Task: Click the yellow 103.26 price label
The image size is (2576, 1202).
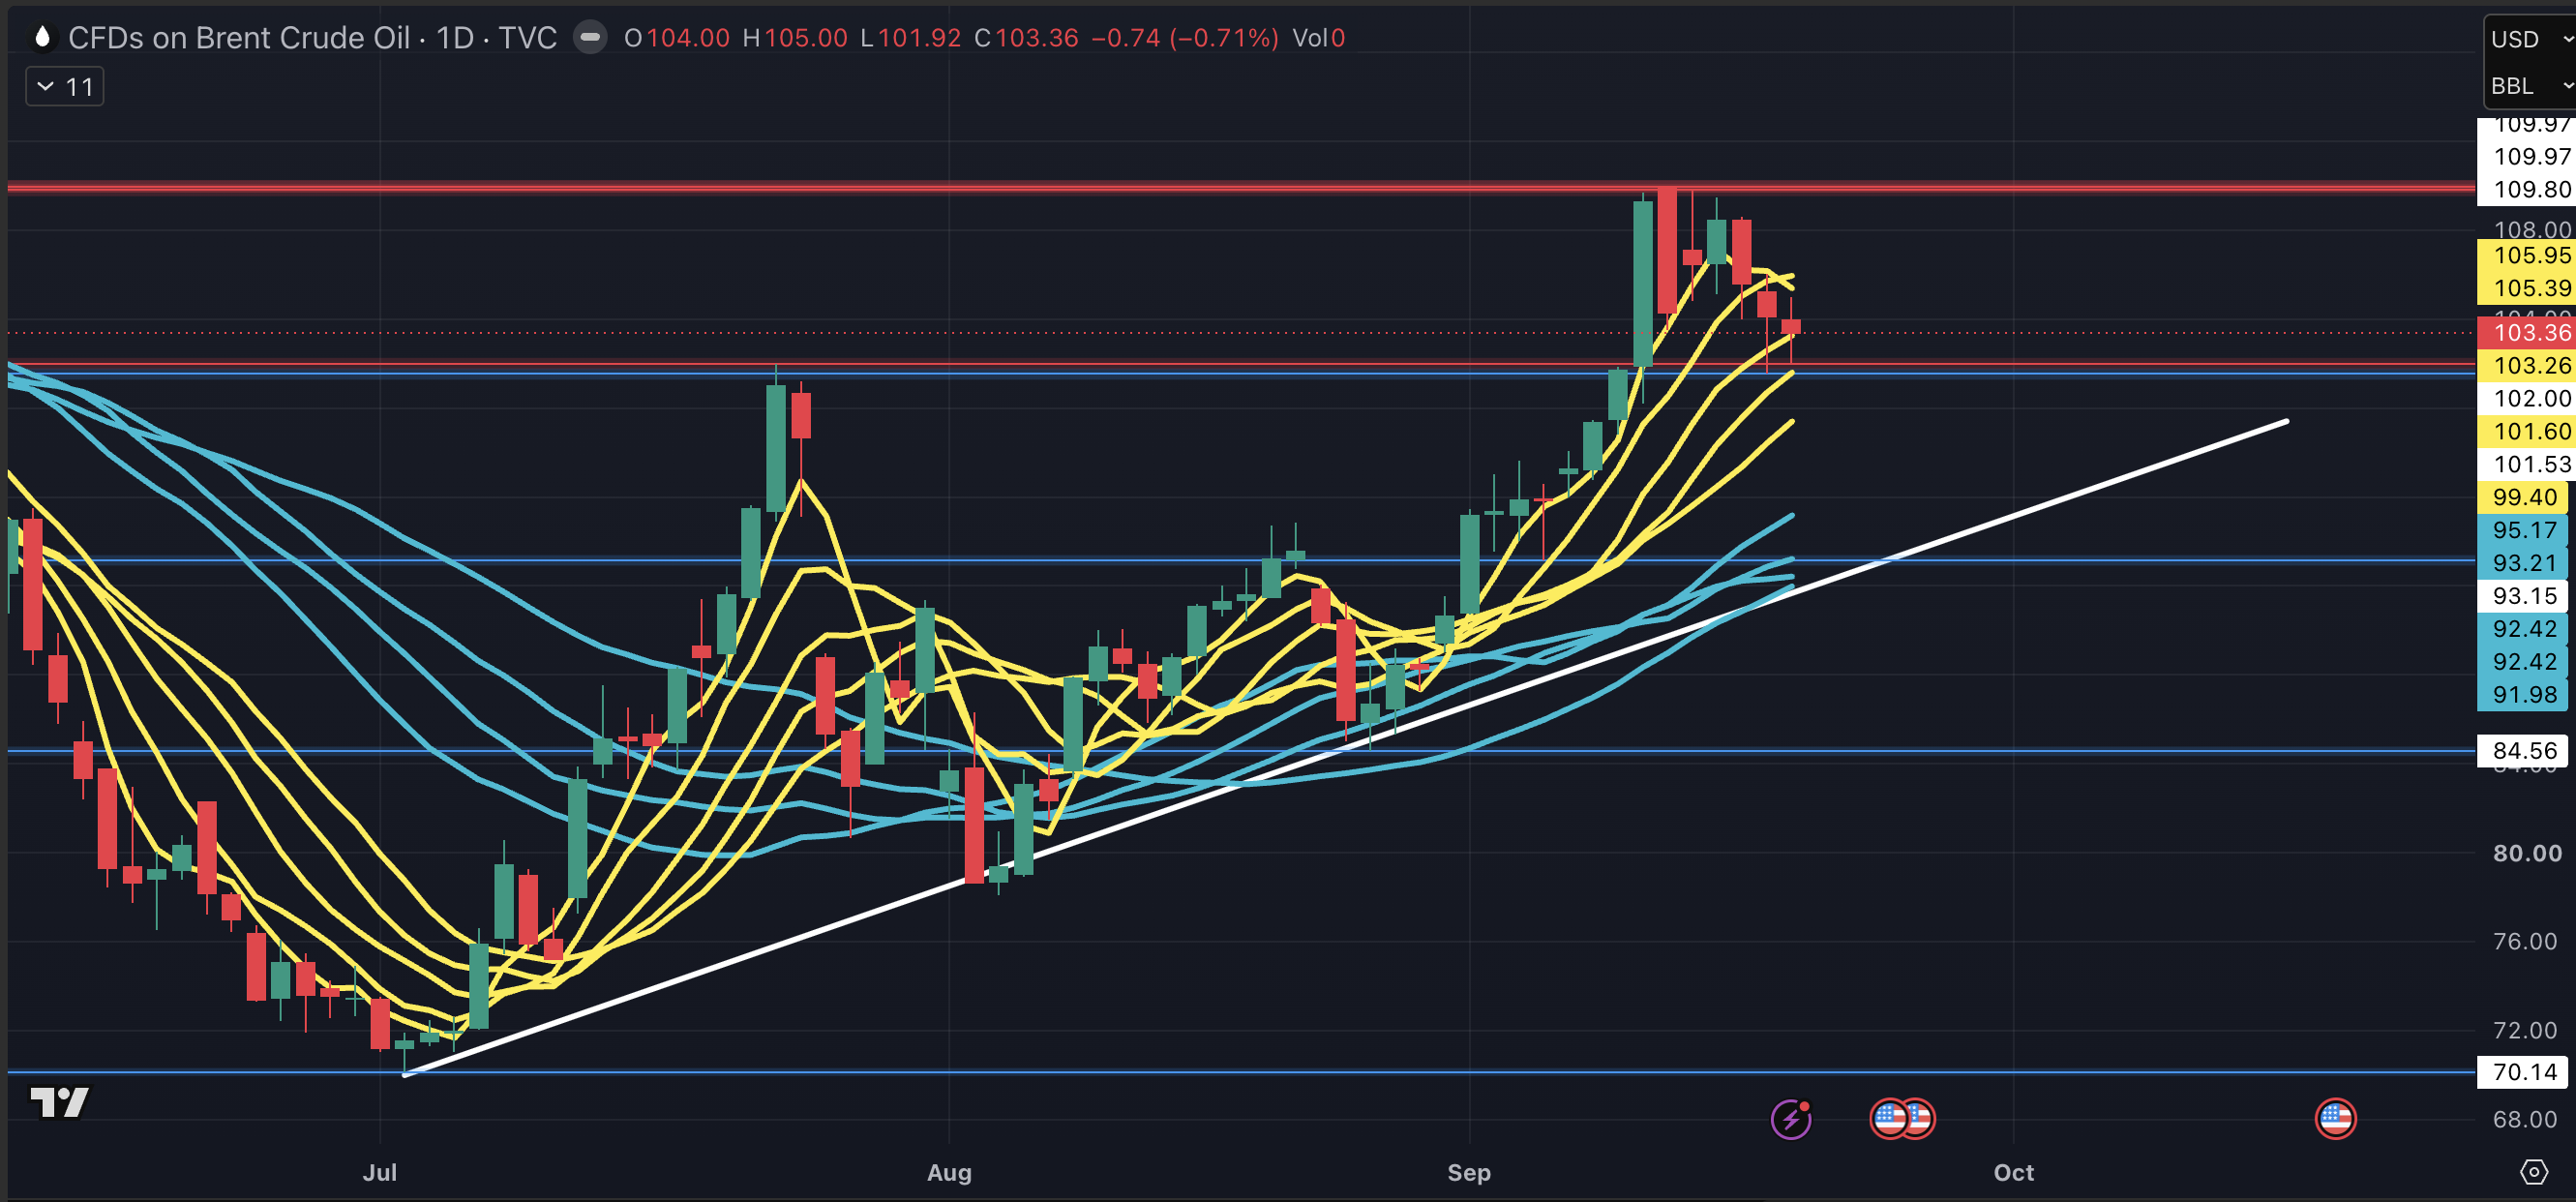Action: click(2526, 365)
